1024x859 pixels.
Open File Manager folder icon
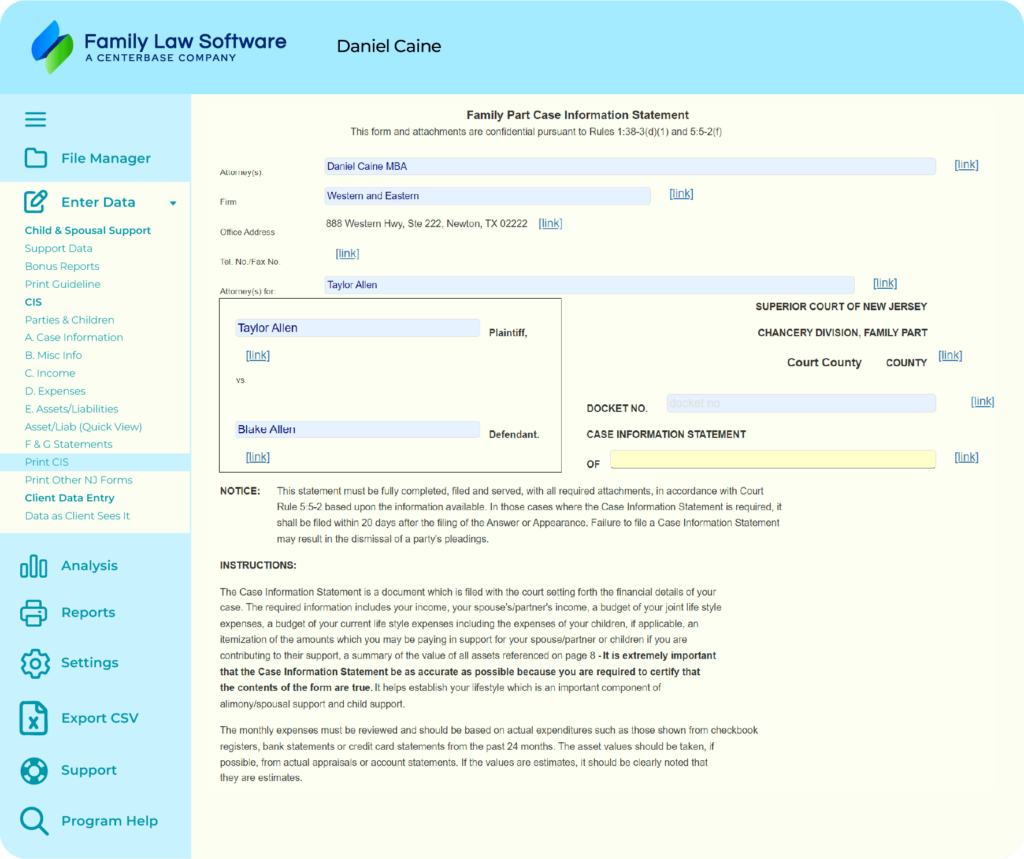click(x=35, y=158)
